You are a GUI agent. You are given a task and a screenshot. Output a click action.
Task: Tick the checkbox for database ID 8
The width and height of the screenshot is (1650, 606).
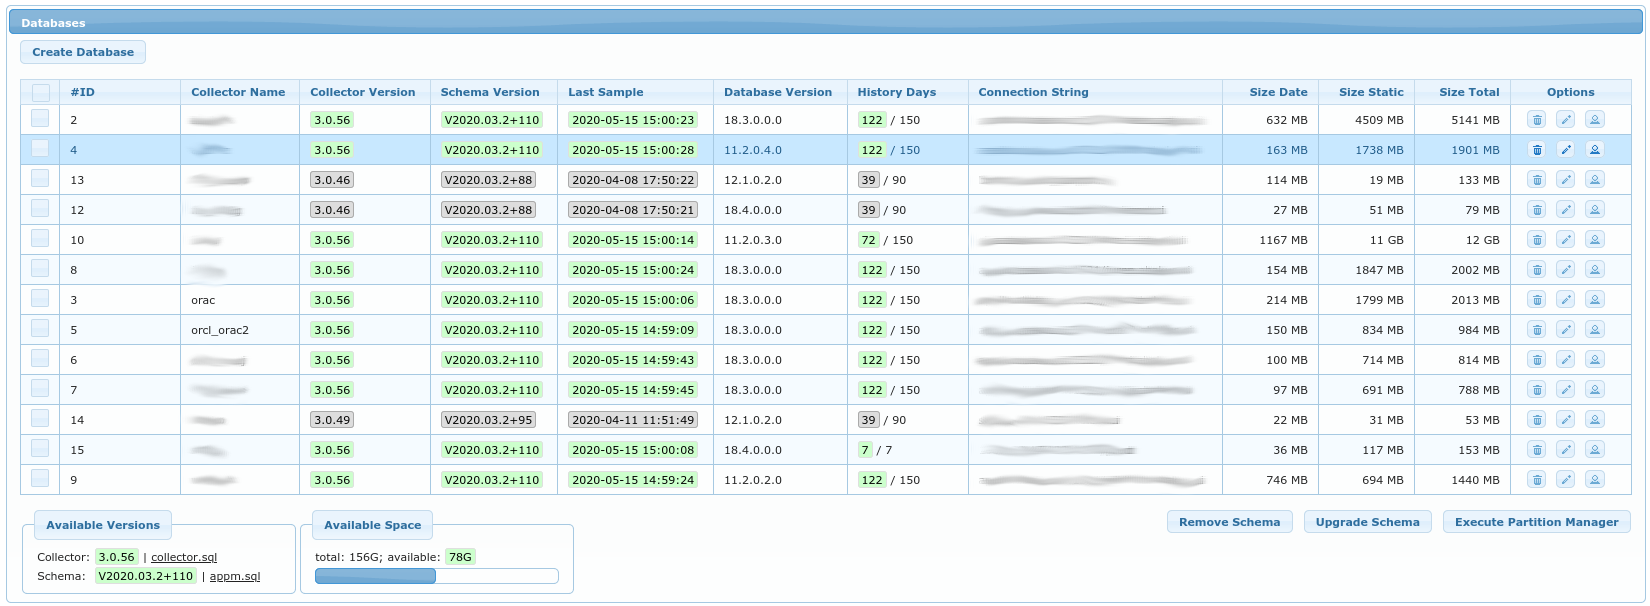tap(40, 268)
